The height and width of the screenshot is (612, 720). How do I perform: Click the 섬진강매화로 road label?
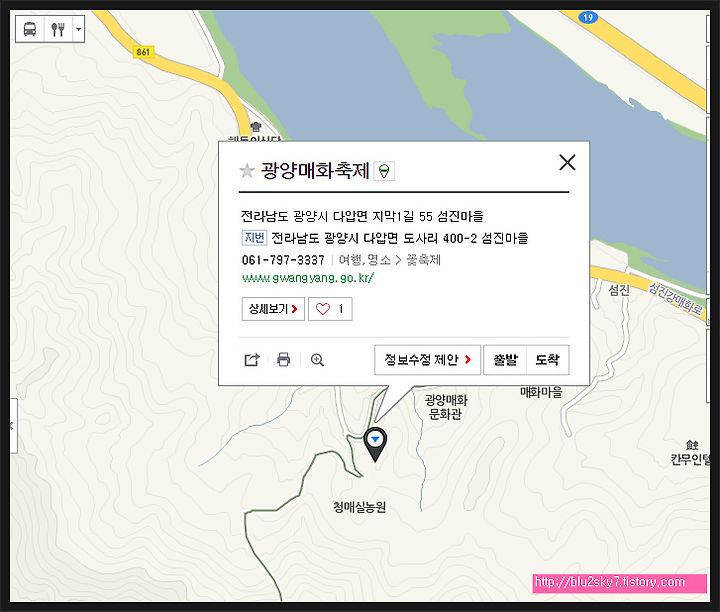(675, 299)
